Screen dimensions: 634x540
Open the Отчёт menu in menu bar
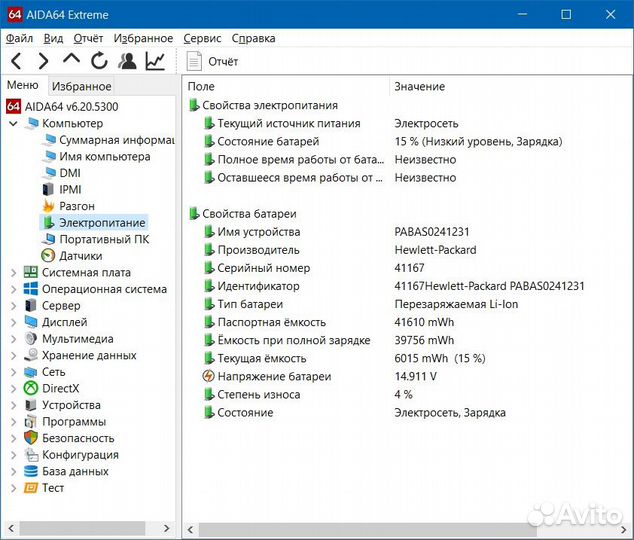(x=88, y=38)
